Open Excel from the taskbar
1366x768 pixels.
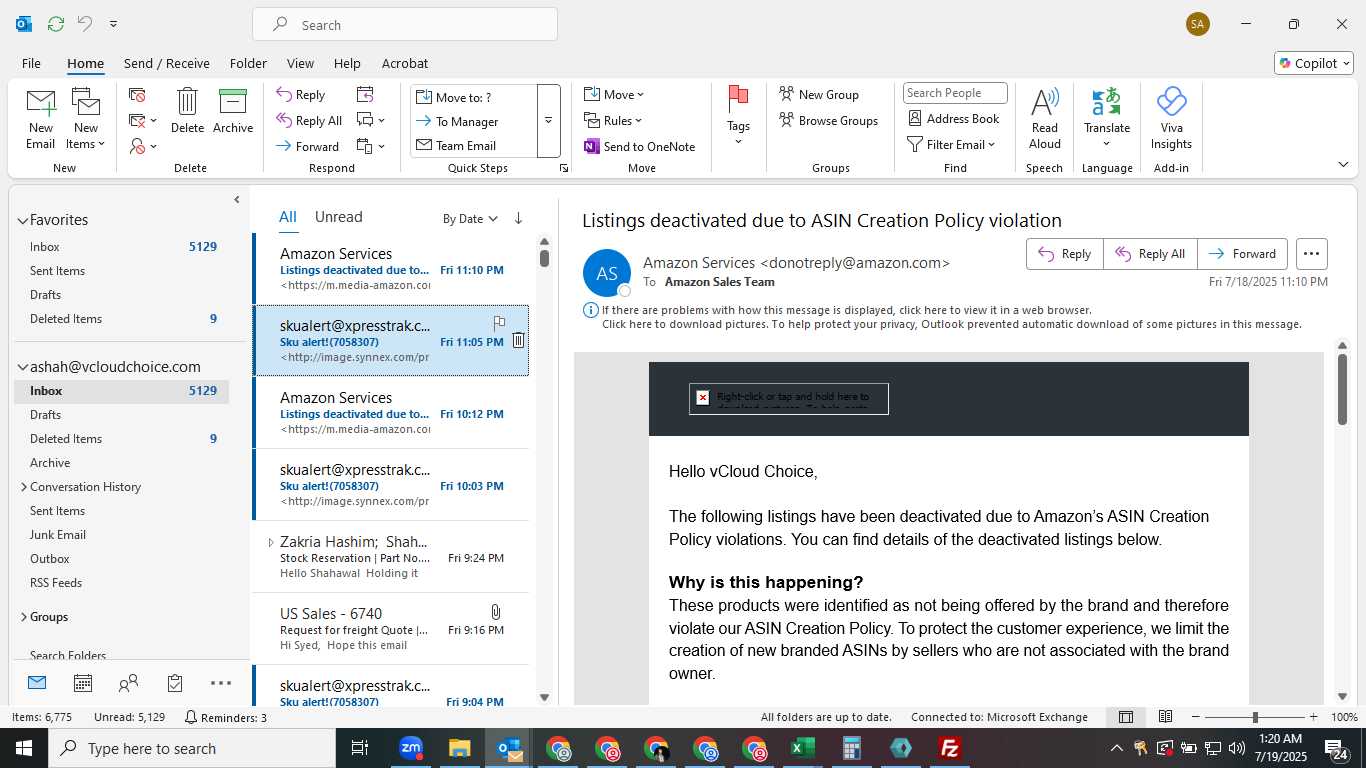tap(802, 748)
